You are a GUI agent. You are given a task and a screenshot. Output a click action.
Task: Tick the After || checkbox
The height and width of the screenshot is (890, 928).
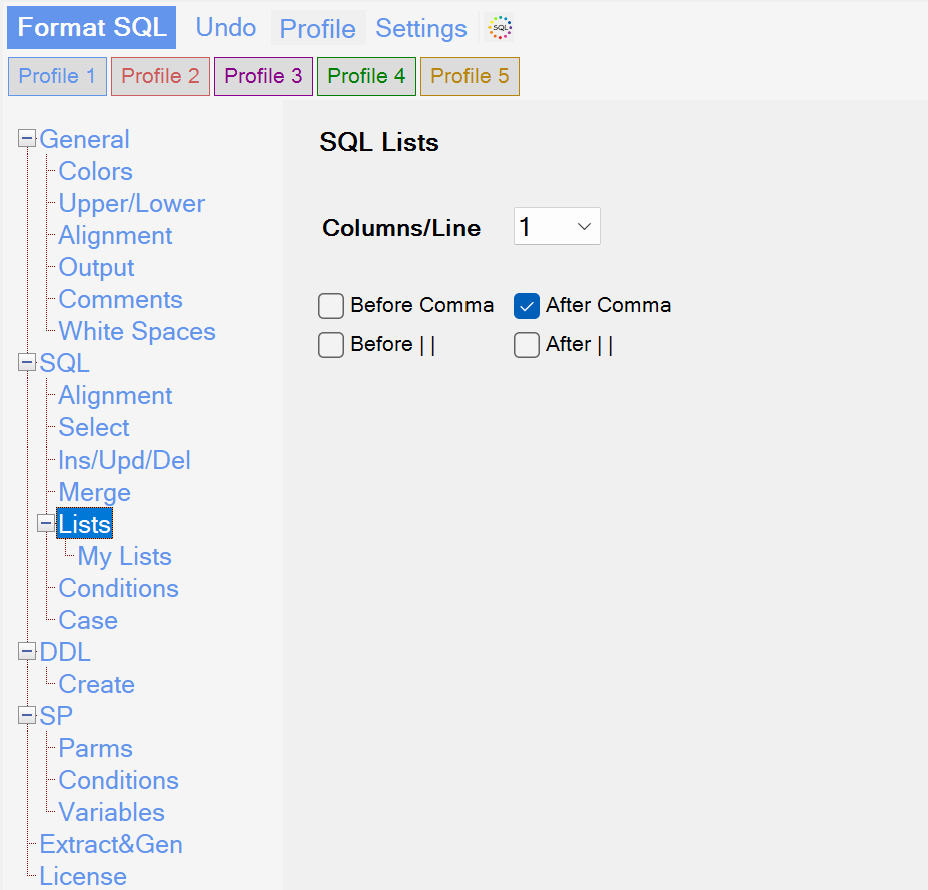click(527, 345)
